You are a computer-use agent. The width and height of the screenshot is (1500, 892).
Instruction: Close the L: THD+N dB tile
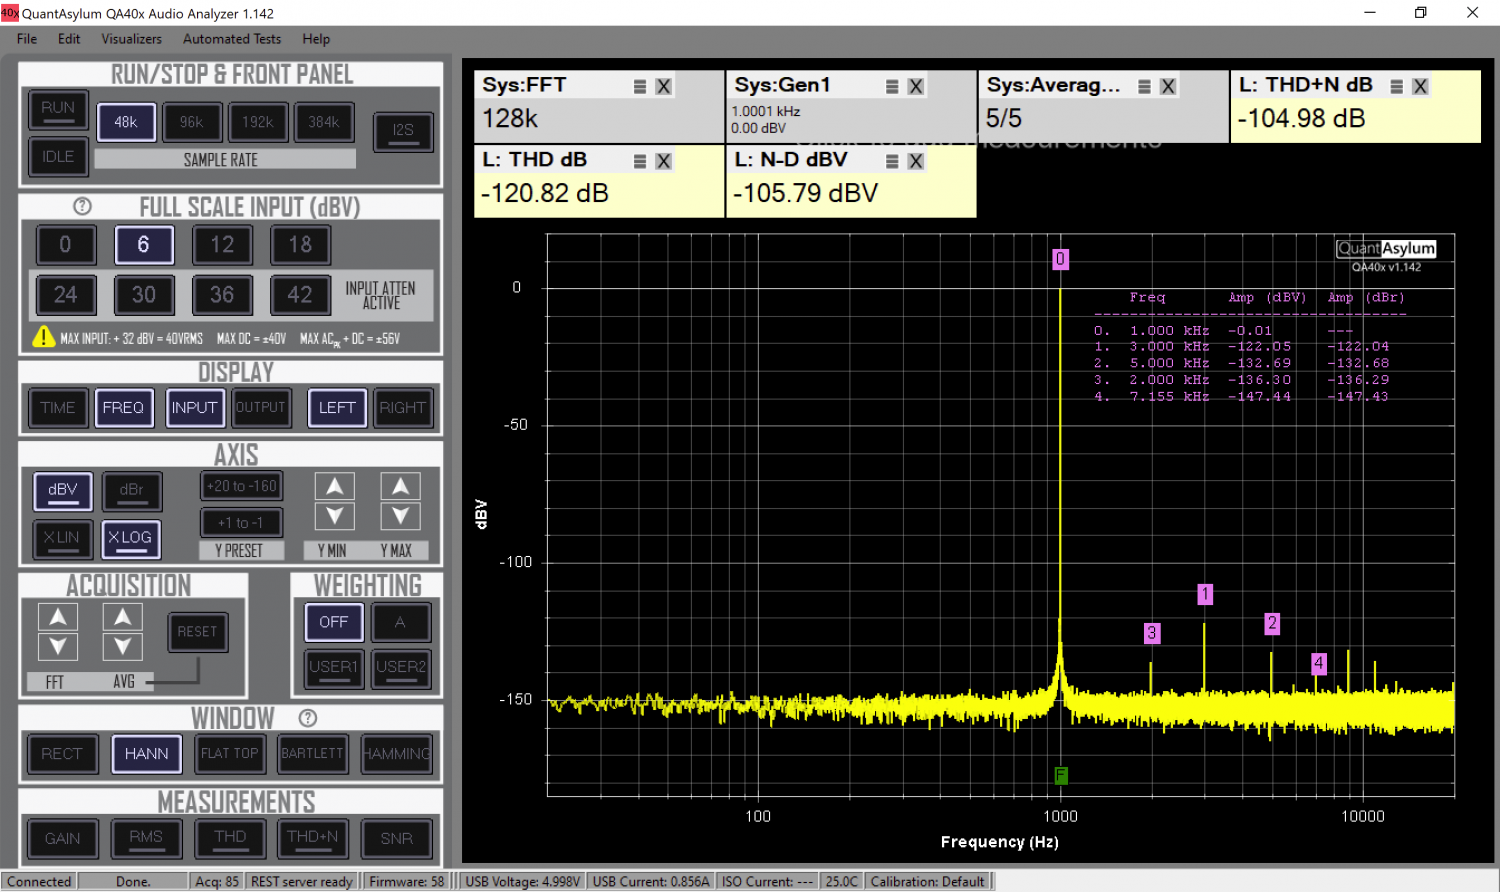pos(1419,87)
